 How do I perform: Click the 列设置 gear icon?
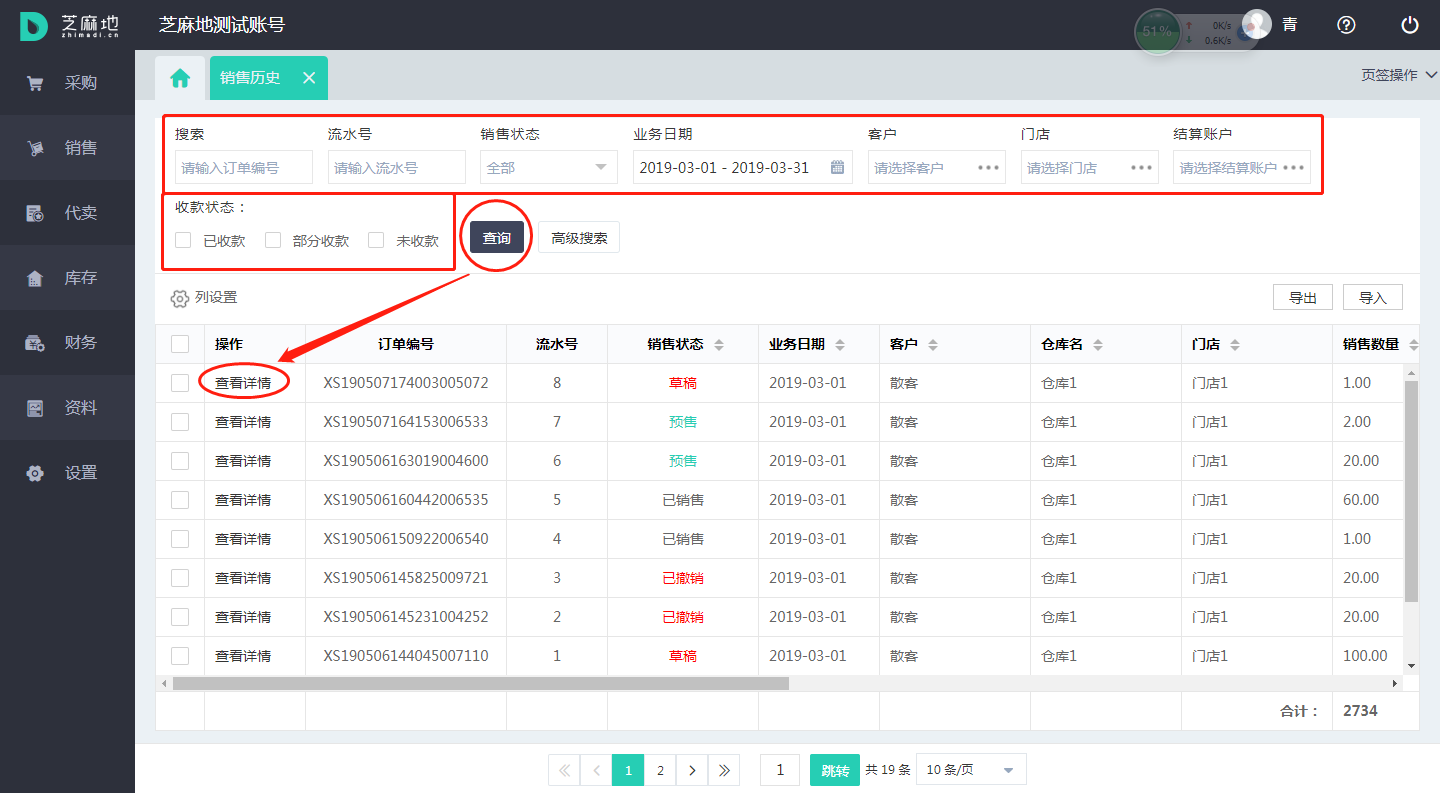(180, 298)
